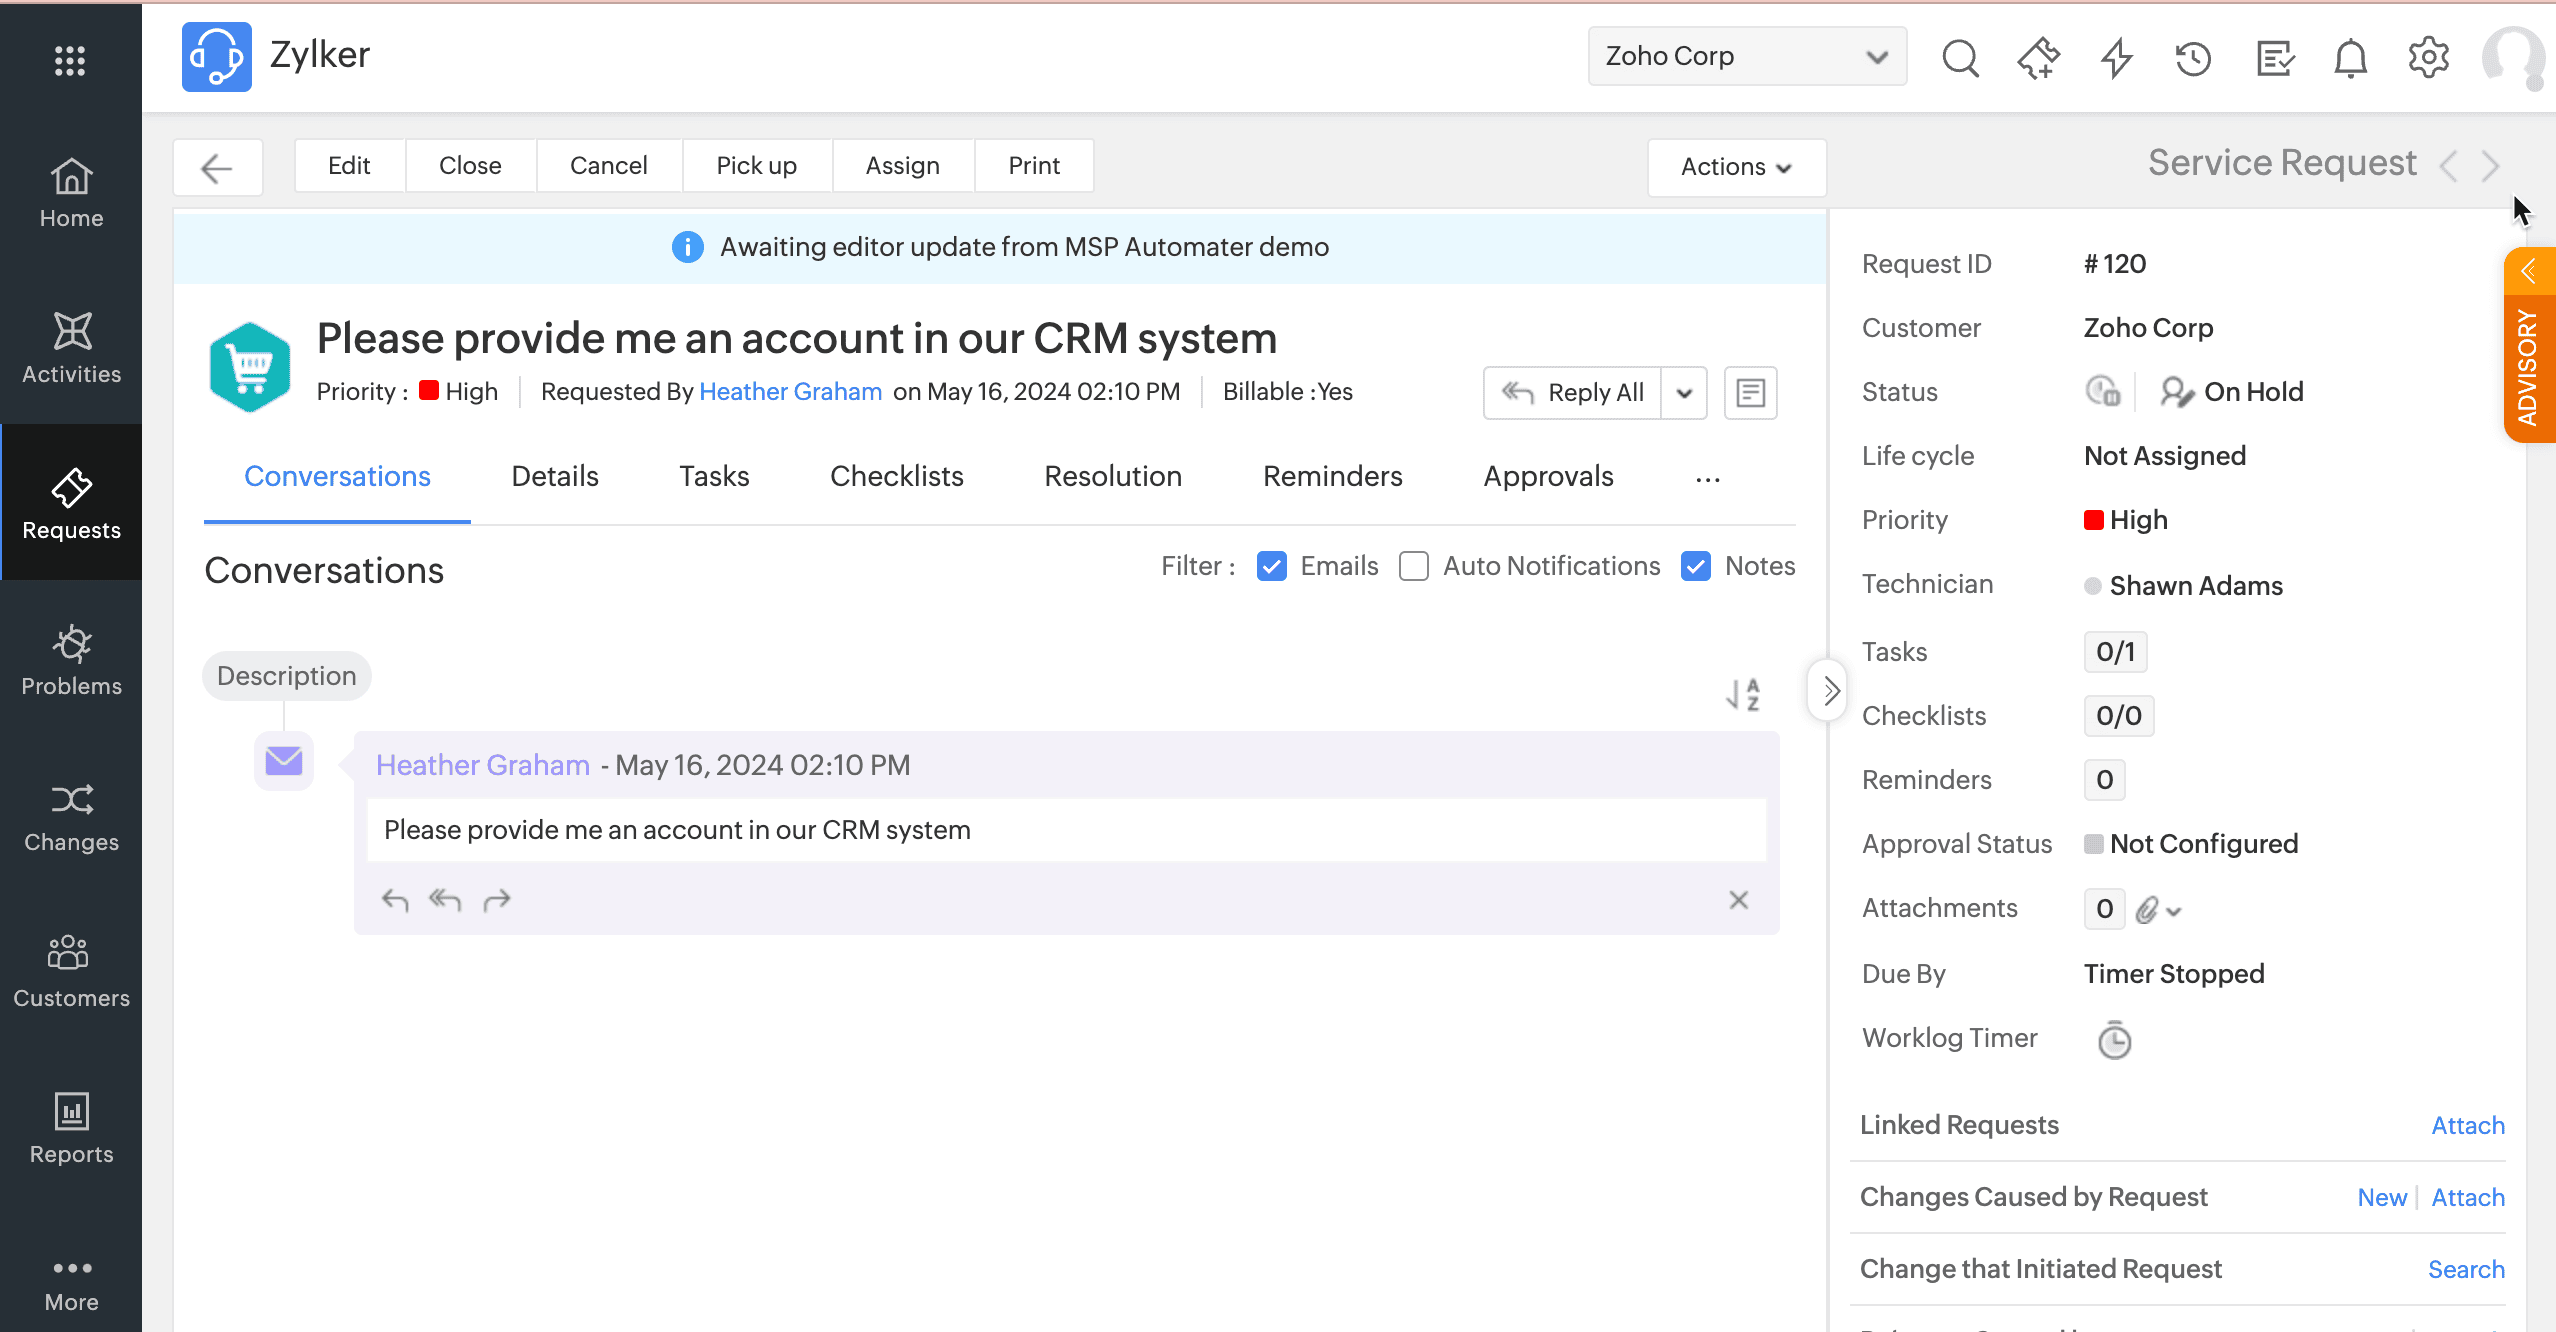Open Heather Graham requester link
2556x1332 pixels.
[x=790, y=391]
